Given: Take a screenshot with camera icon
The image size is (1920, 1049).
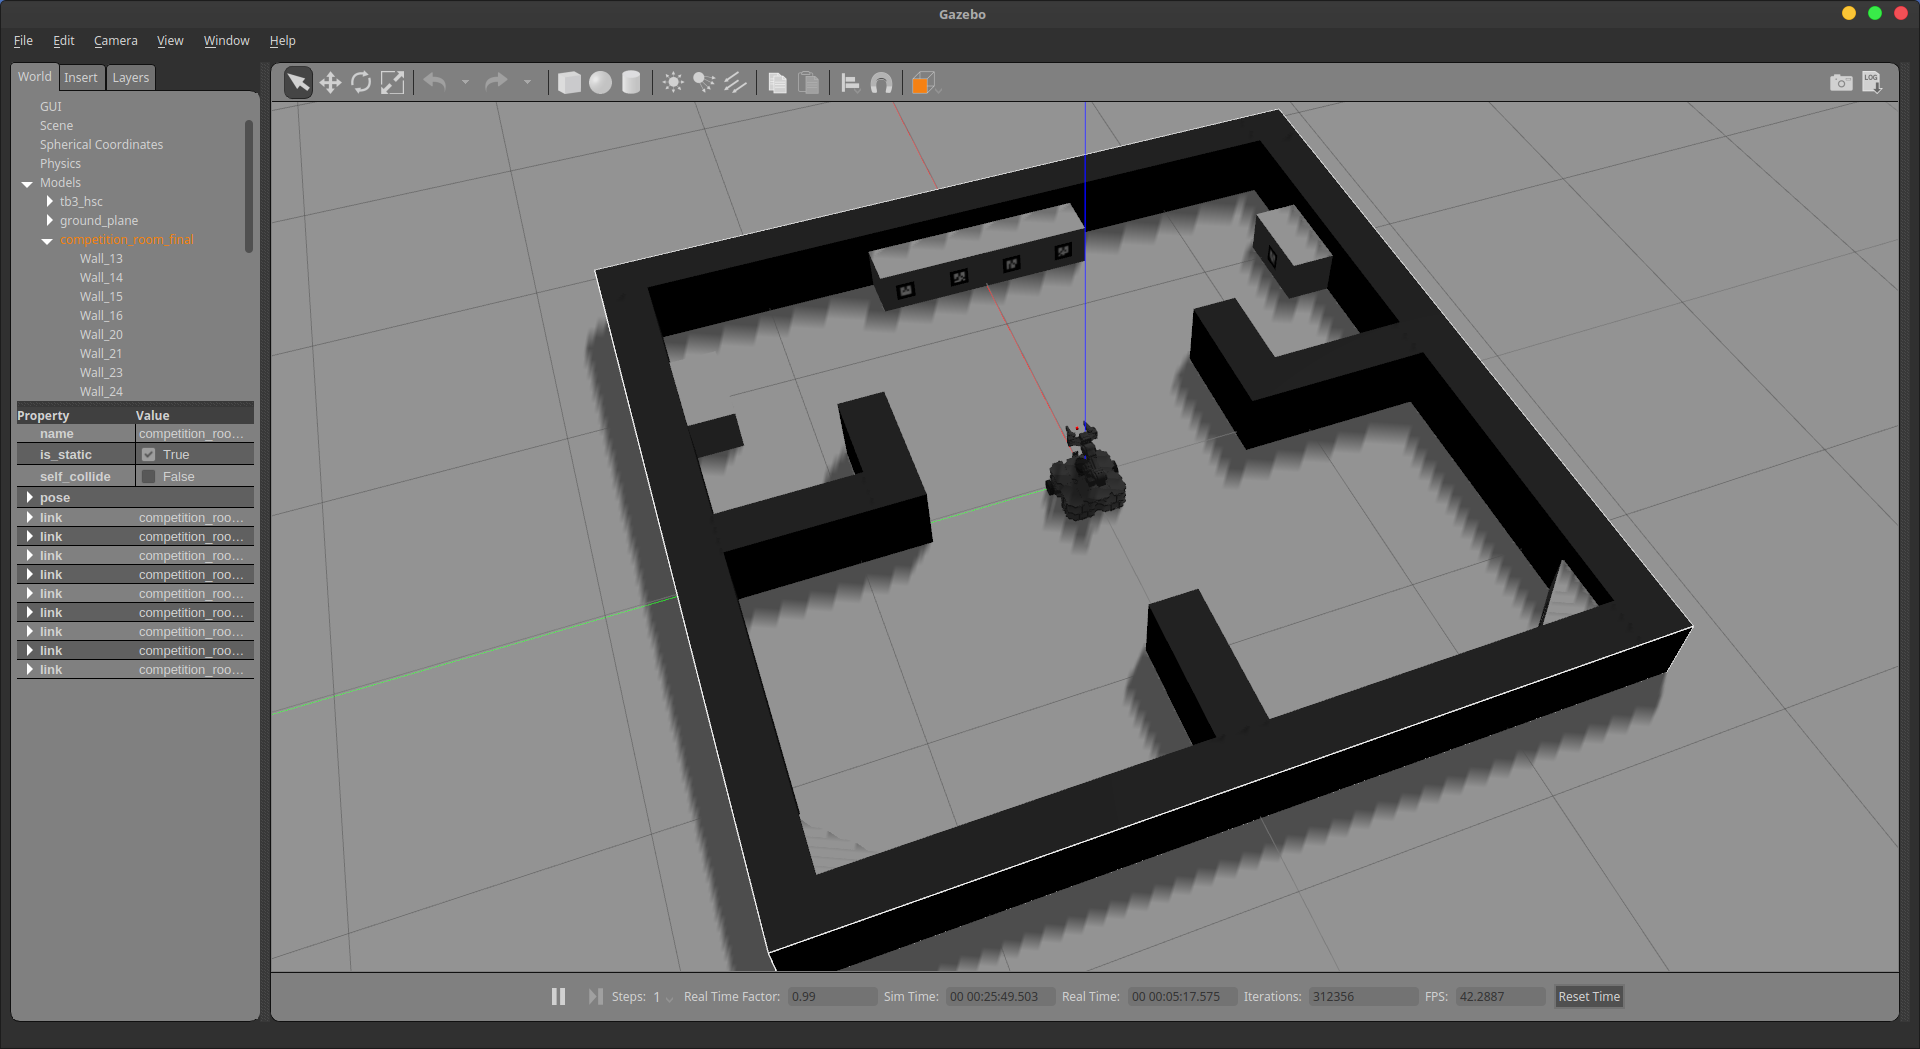Looking at the screenshot, I should pos(1841,83).
